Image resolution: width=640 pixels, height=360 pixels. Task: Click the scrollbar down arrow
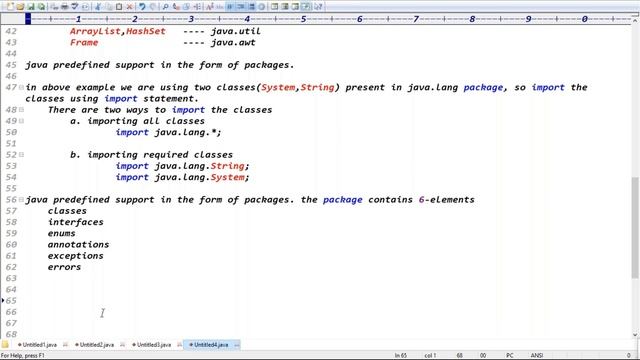635,335
